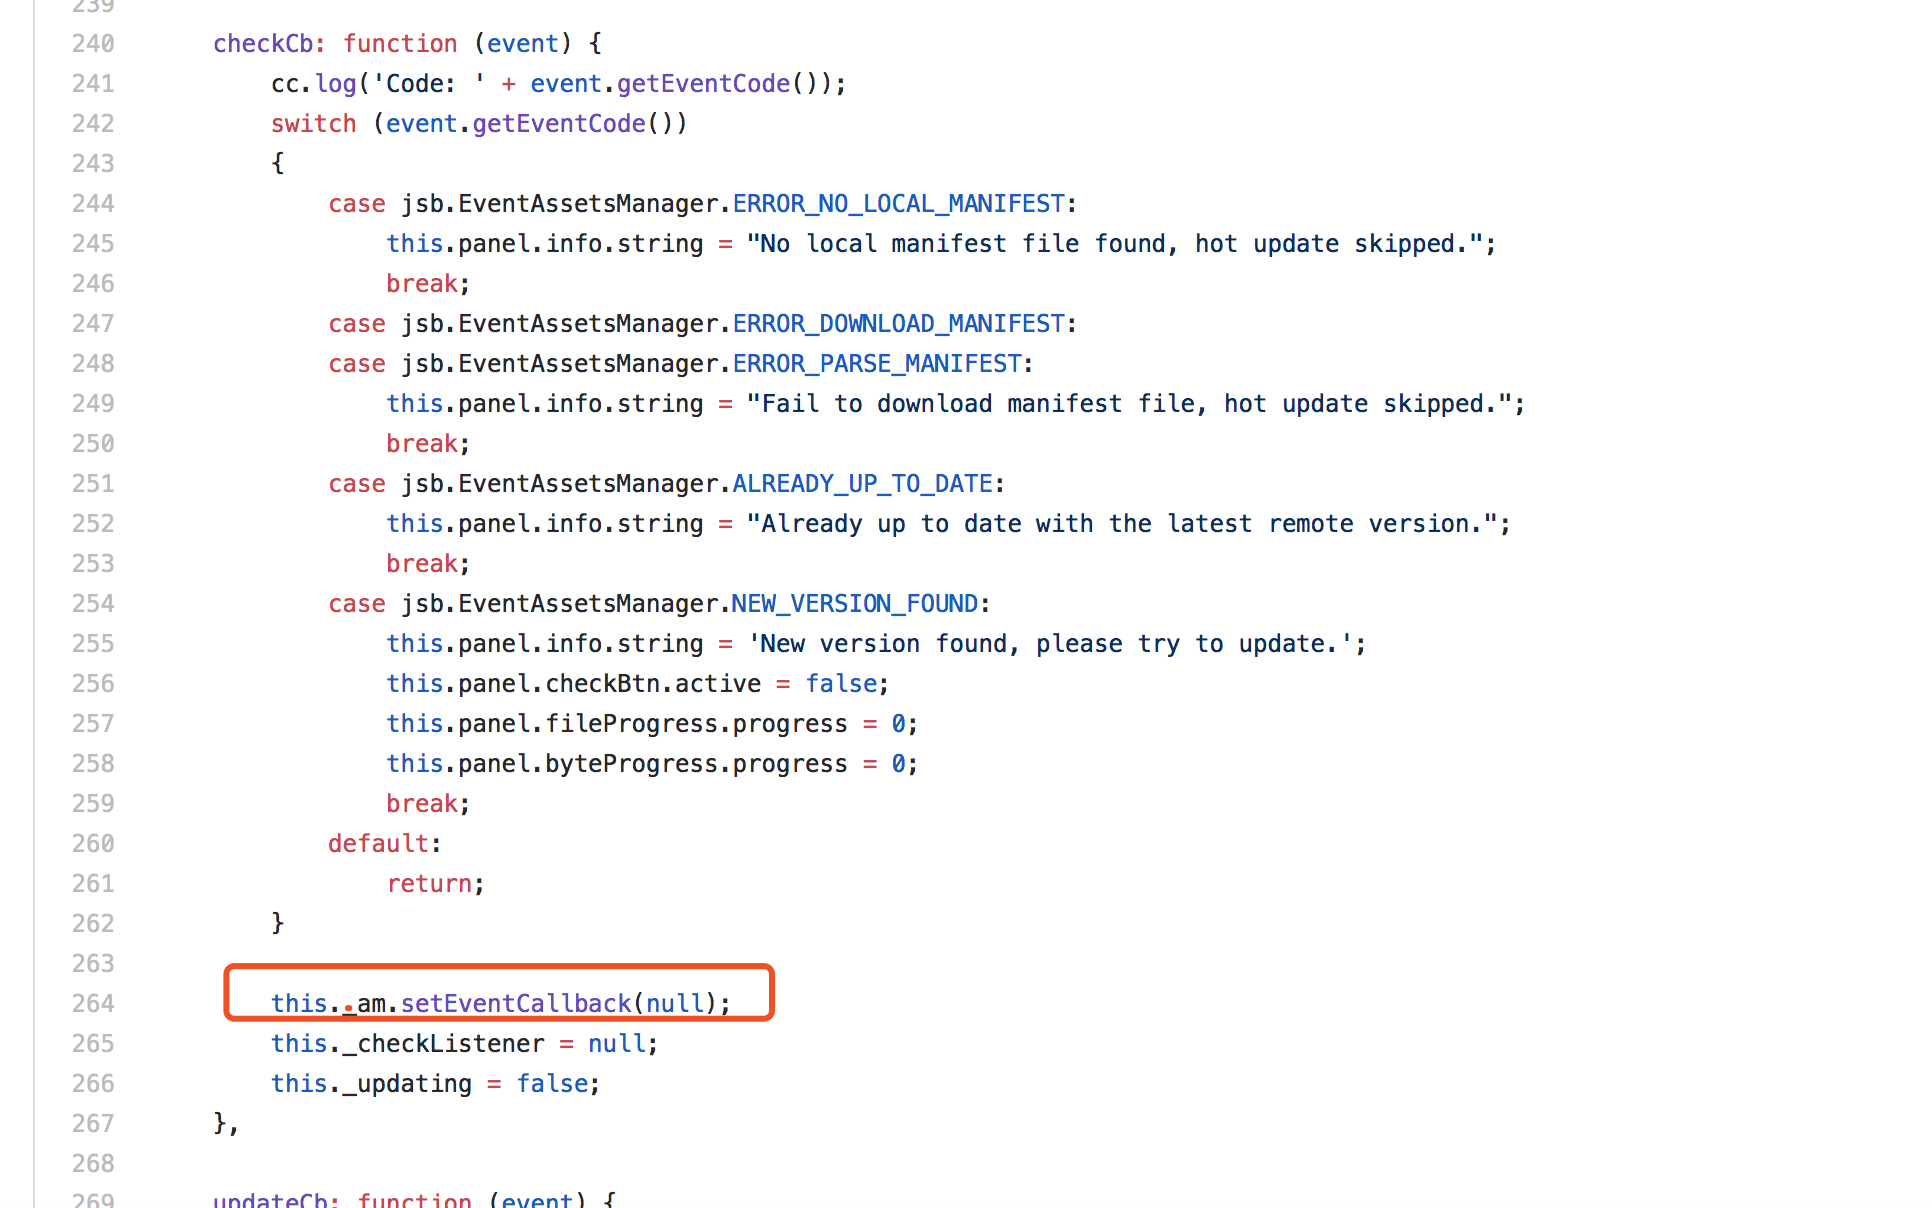Viewport: 1932px width, 1208px height.
Task: Click 'Already up to date' string text
Action: coord(1125,524)
